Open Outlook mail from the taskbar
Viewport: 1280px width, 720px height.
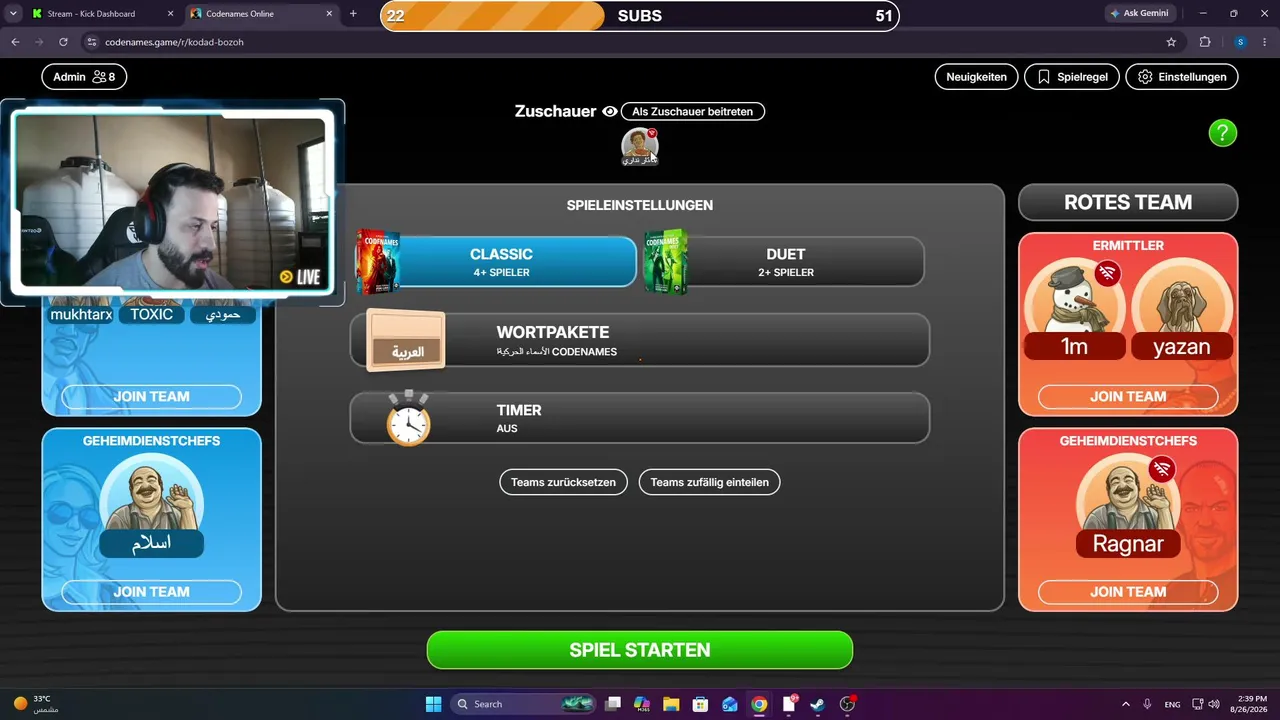(730, 704)
